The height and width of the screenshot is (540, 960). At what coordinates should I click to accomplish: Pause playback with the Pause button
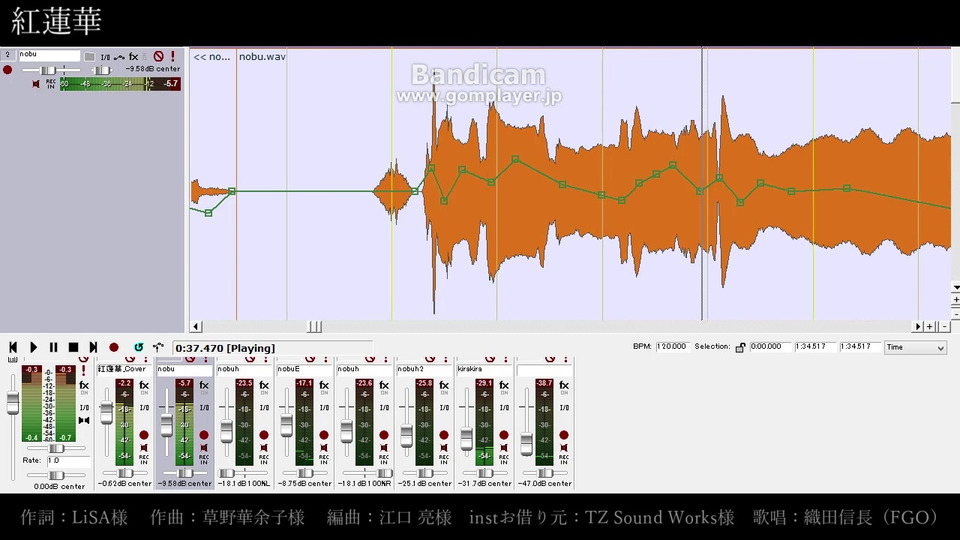pos(53,348)
